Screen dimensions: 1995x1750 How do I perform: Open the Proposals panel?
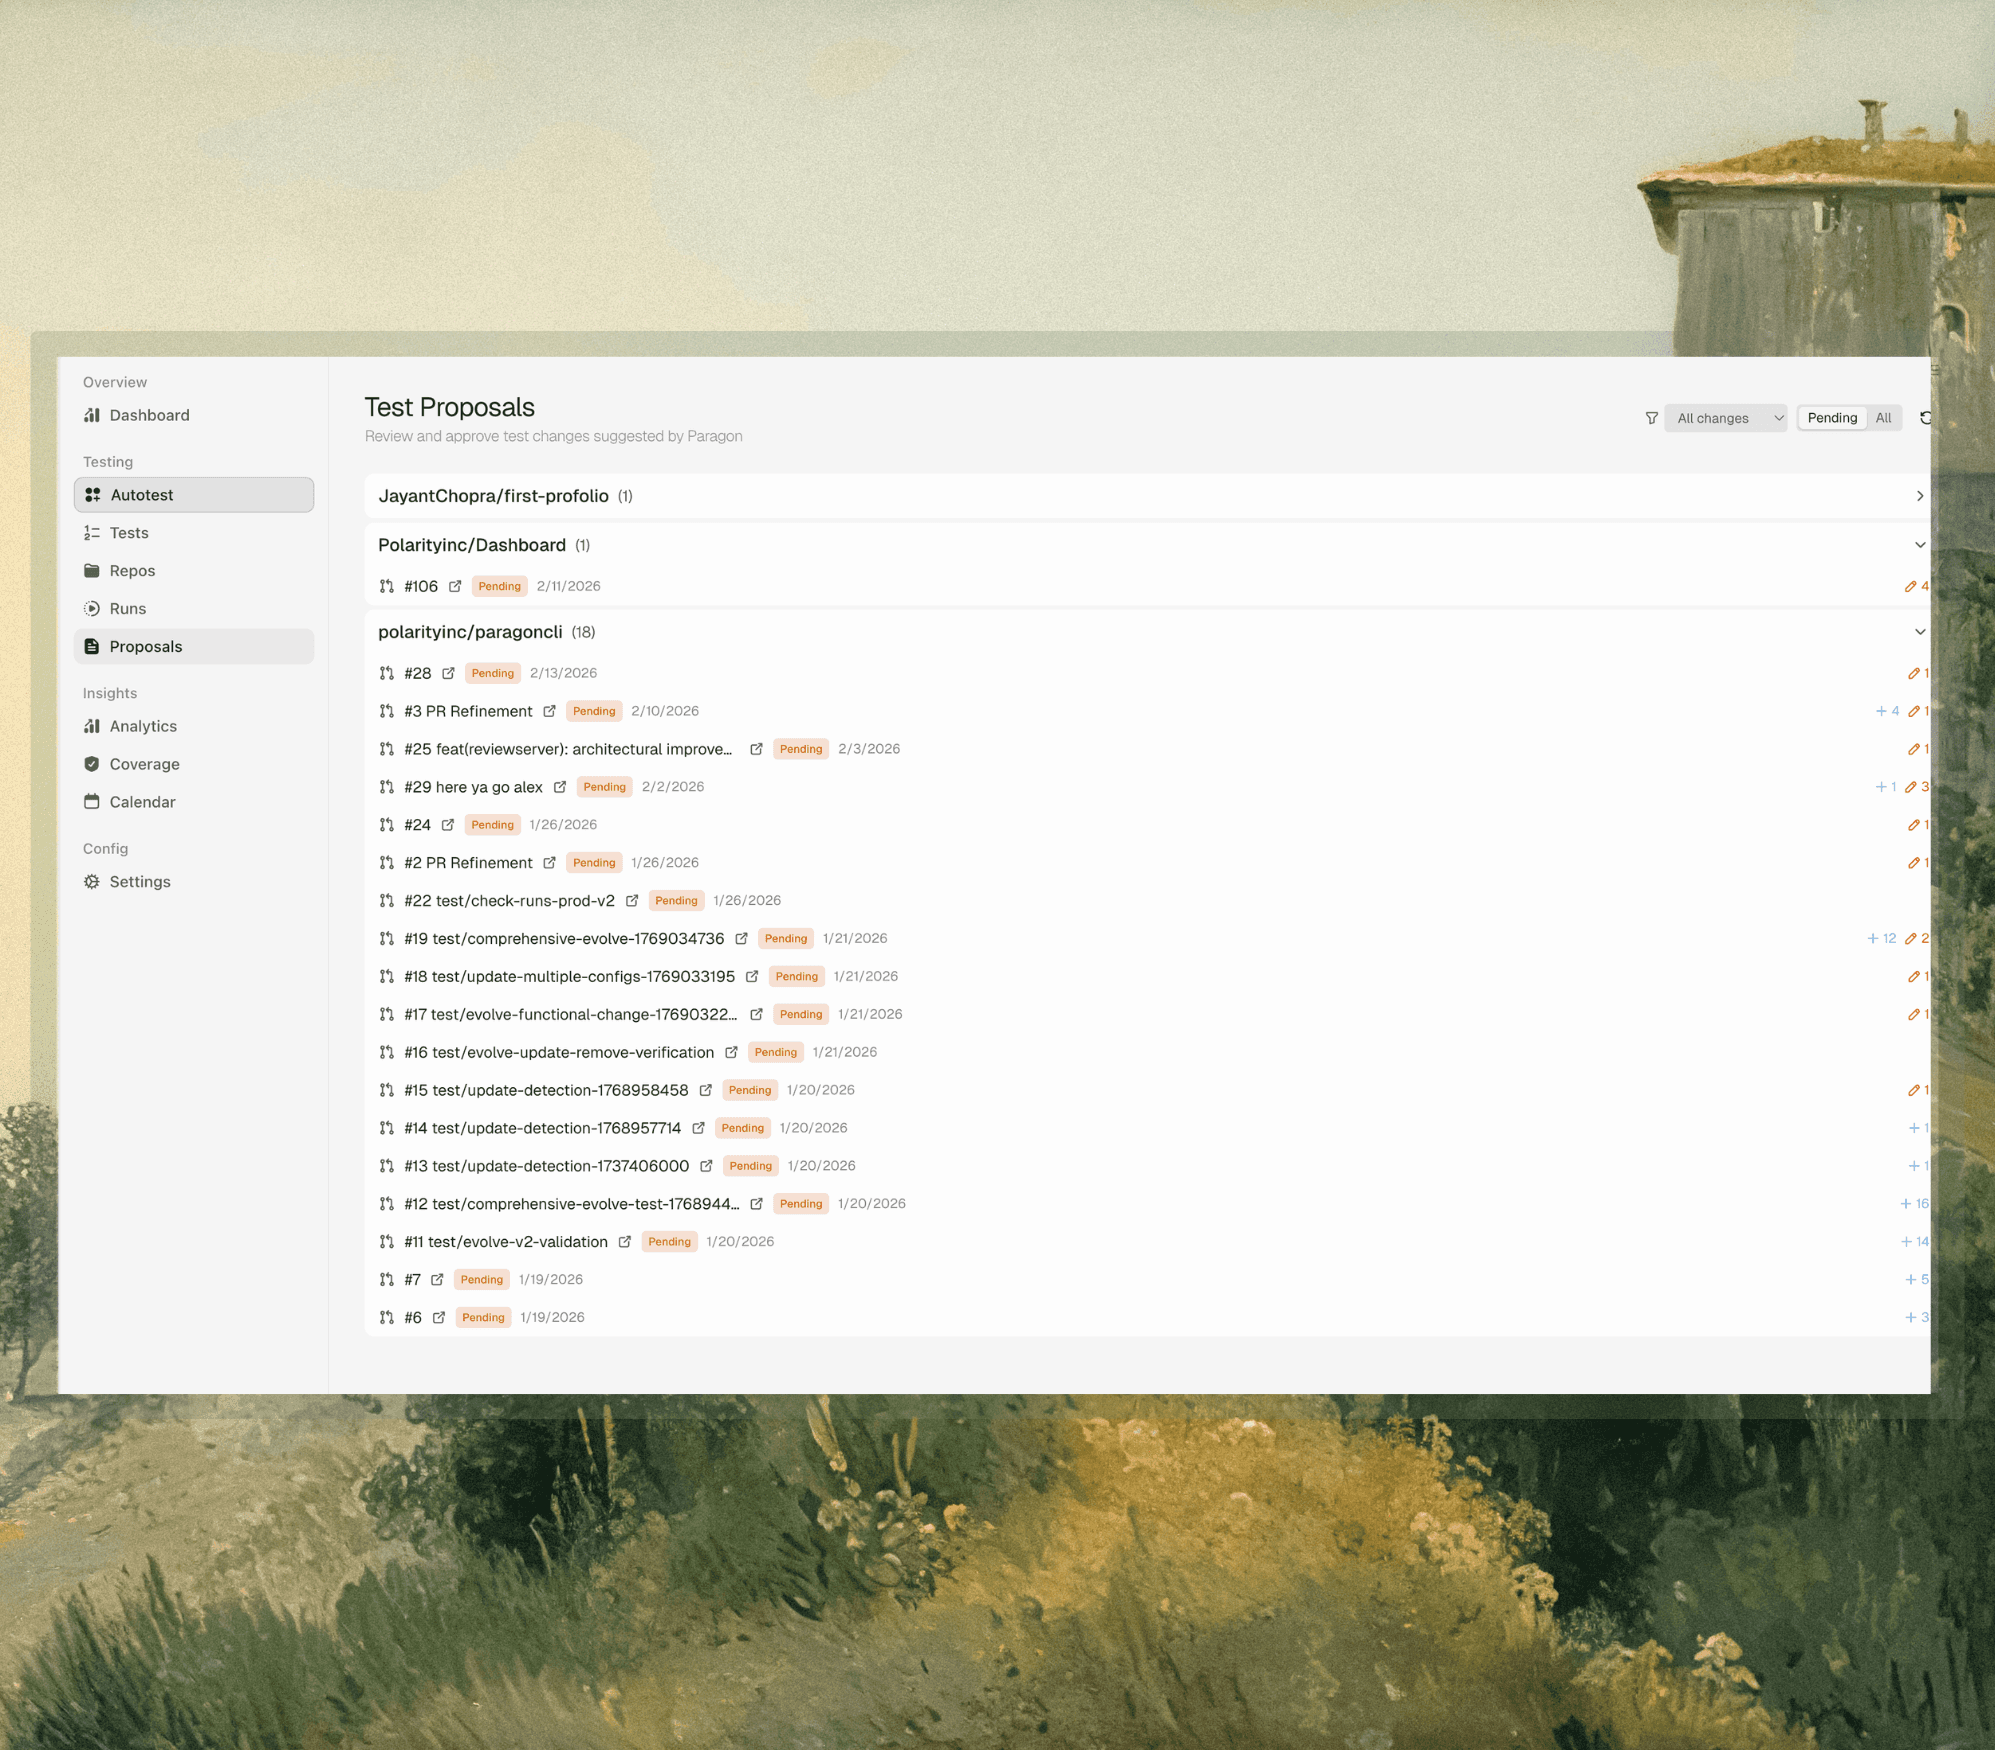tap(146, 646)
